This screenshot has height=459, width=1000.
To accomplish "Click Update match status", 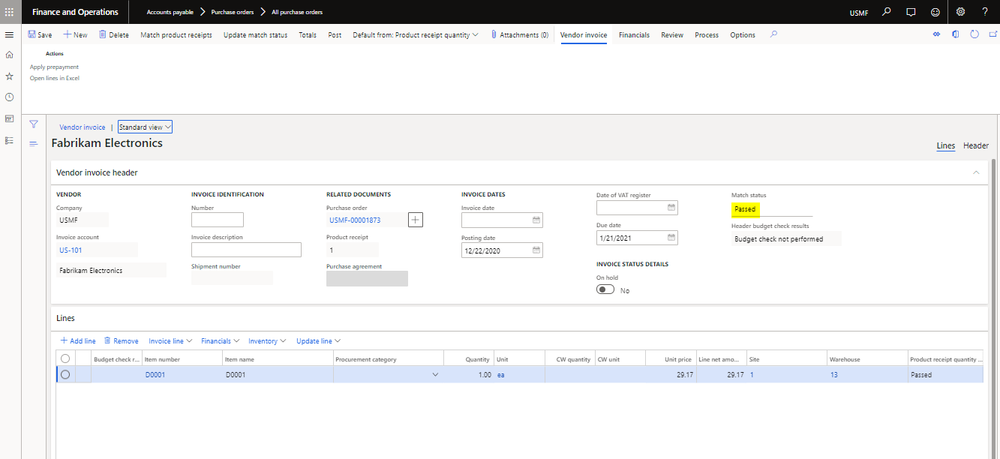I will pos(255,35).
